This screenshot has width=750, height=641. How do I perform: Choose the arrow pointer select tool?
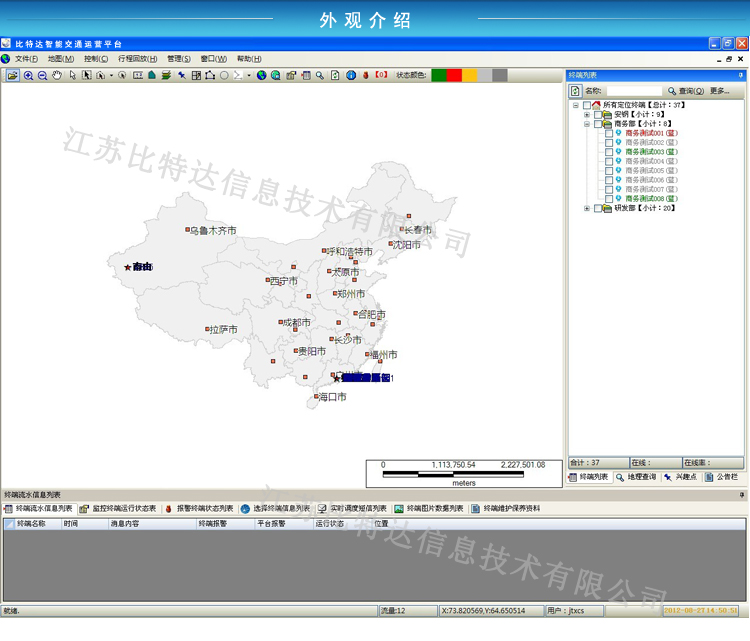click(x=73, y=75)
